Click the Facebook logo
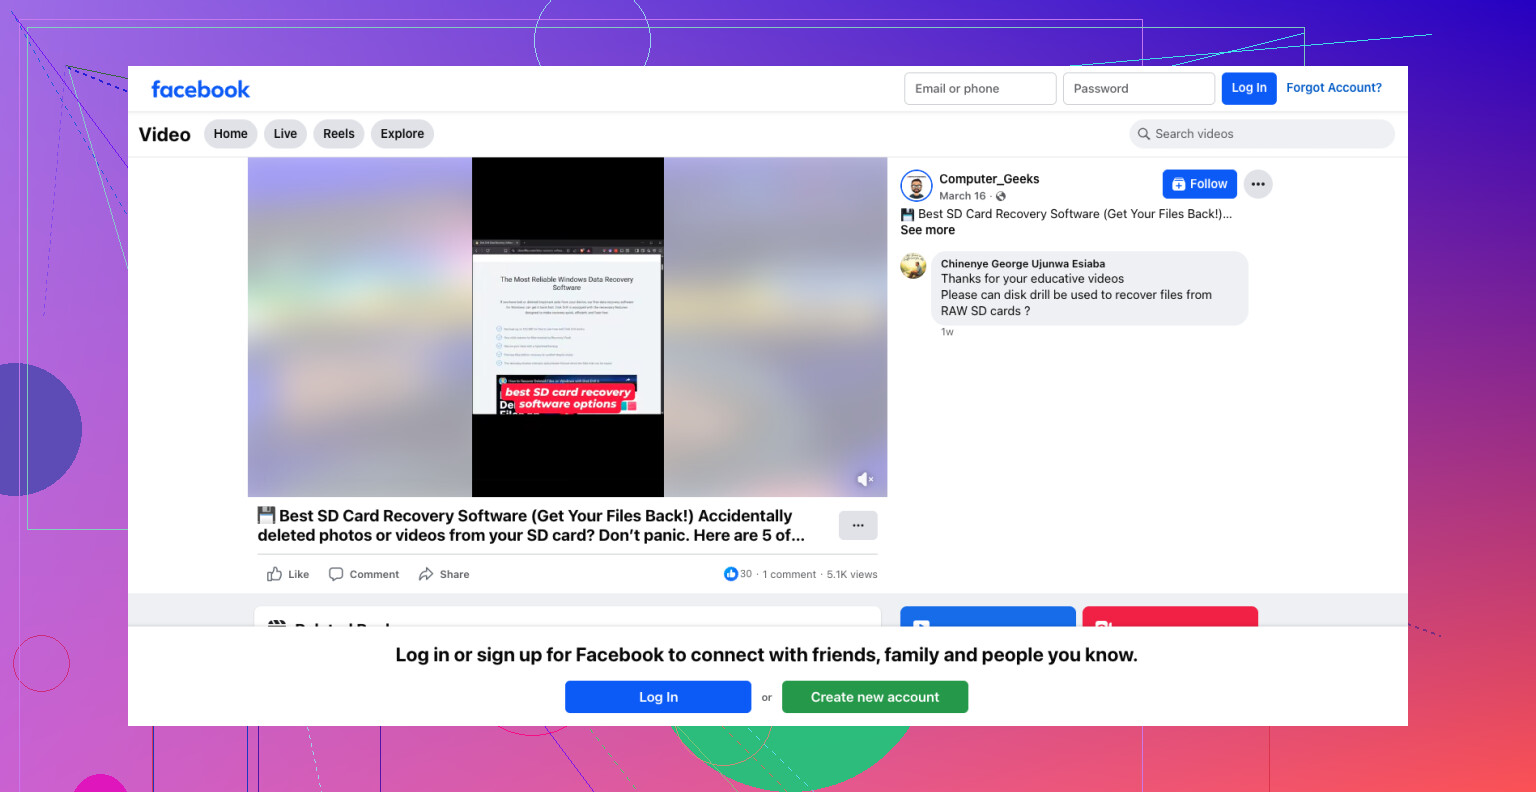This screenshot has height=792, width=1536. [x=200, y=89]
